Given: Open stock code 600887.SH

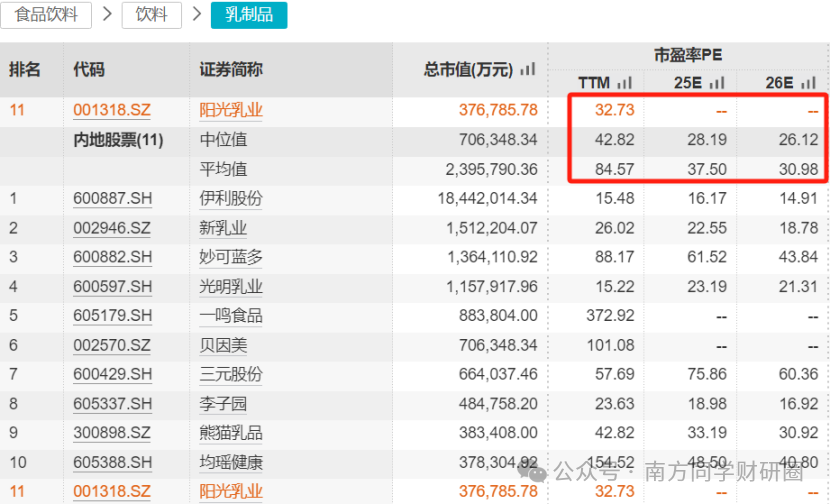Looking at the screenshot, I should [x=112, y=199].
